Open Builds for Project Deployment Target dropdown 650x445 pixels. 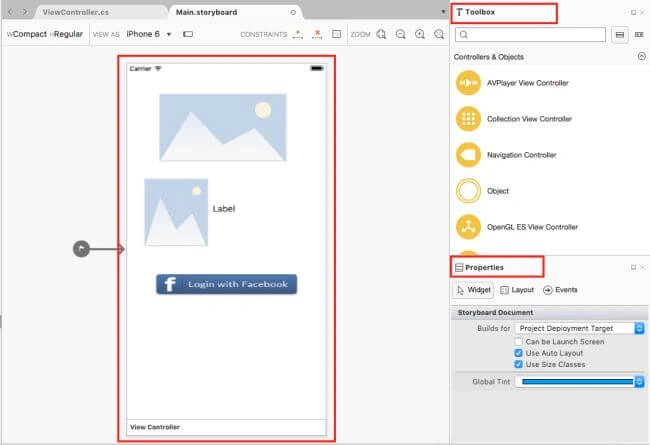click(x=580, y=328)
